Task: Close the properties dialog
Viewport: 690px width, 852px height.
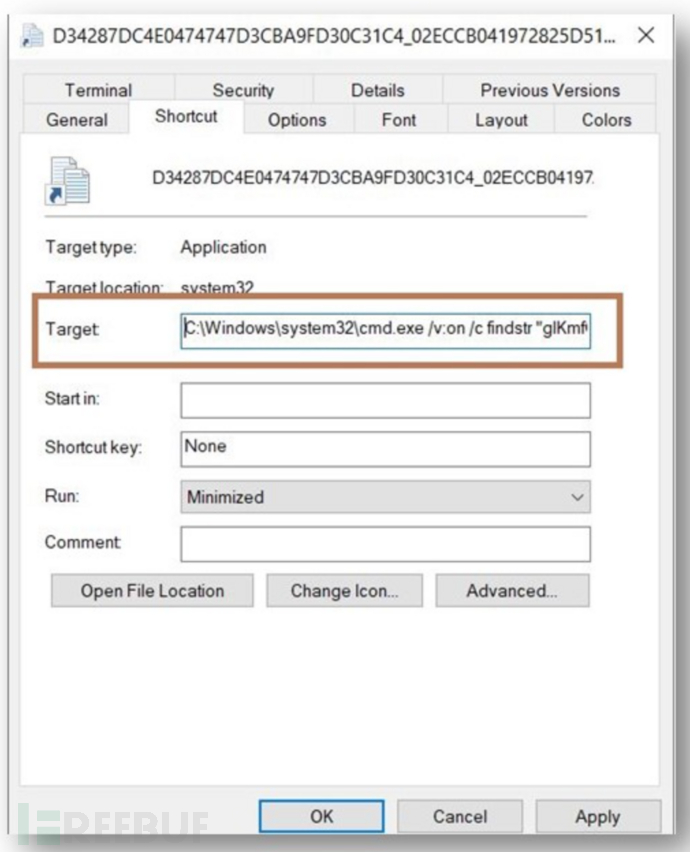Action: tap(646, 36)
